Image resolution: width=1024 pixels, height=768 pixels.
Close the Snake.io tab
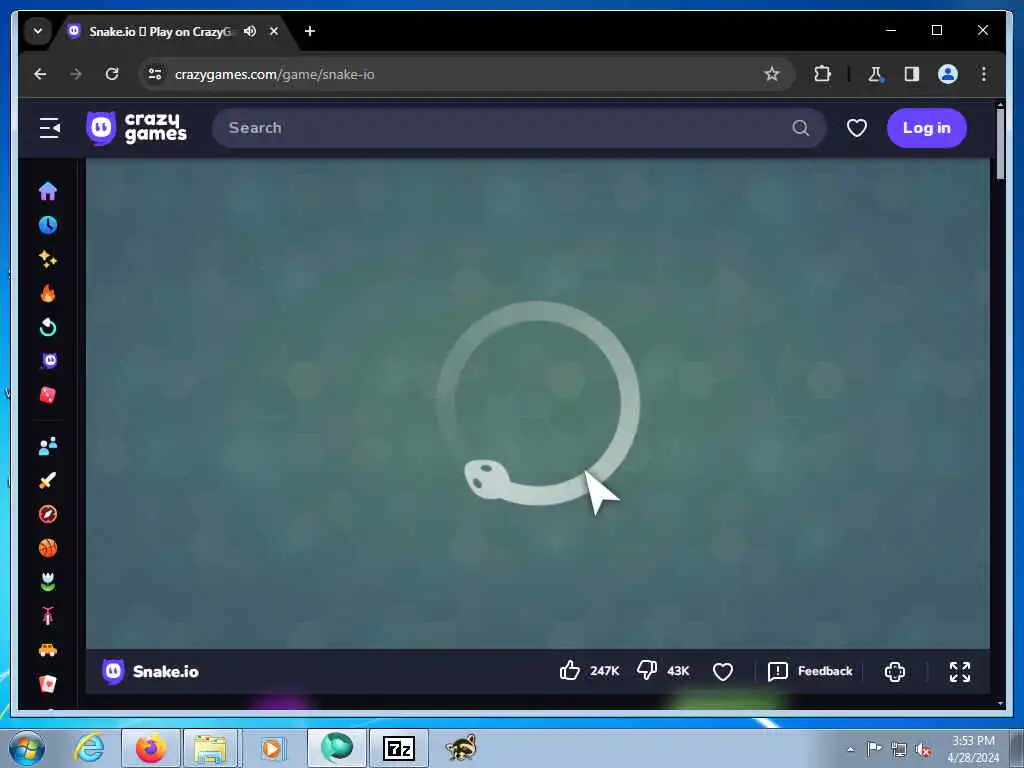274,31
